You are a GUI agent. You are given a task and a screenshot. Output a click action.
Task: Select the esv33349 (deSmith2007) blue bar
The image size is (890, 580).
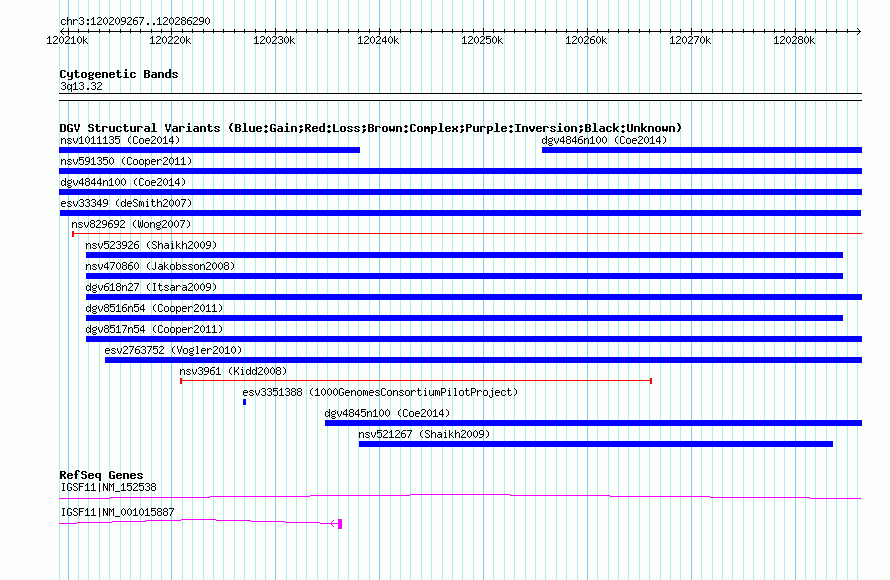tap(460, 213)
